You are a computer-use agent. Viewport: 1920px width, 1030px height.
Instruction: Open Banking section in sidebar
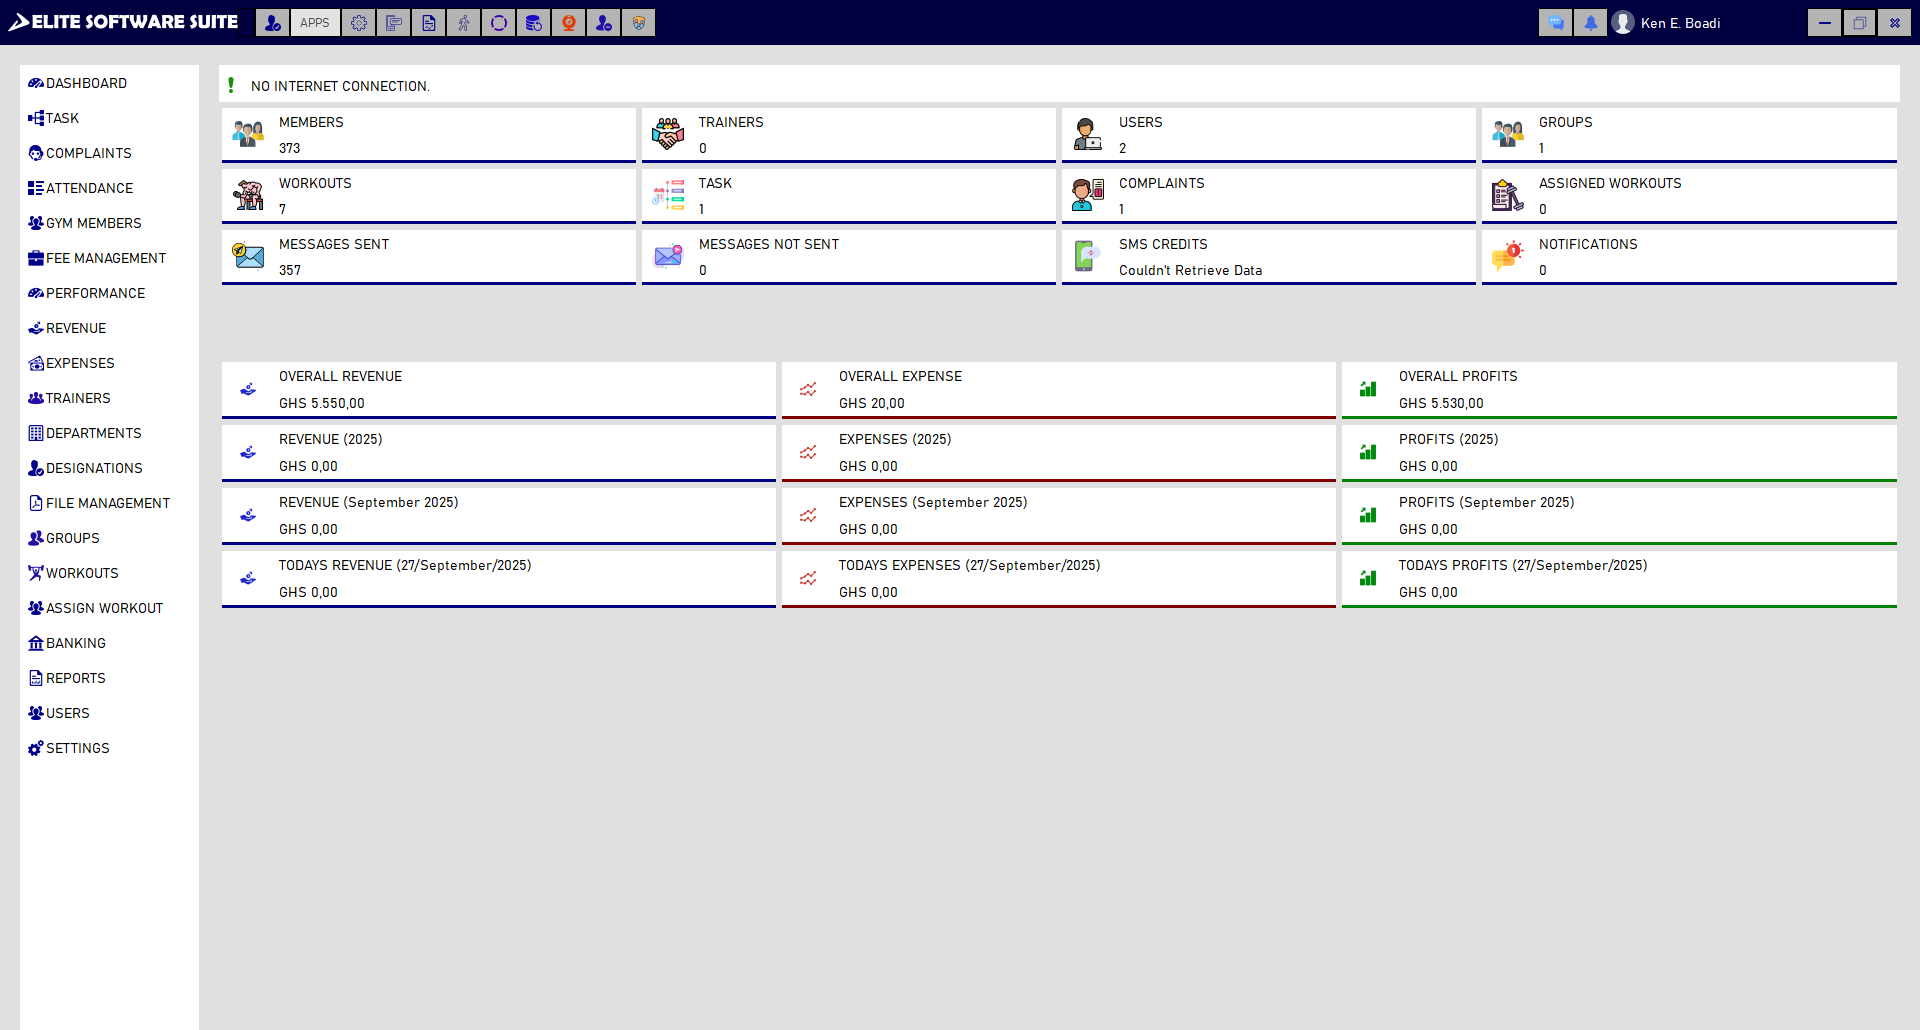(x=75, y=643)
